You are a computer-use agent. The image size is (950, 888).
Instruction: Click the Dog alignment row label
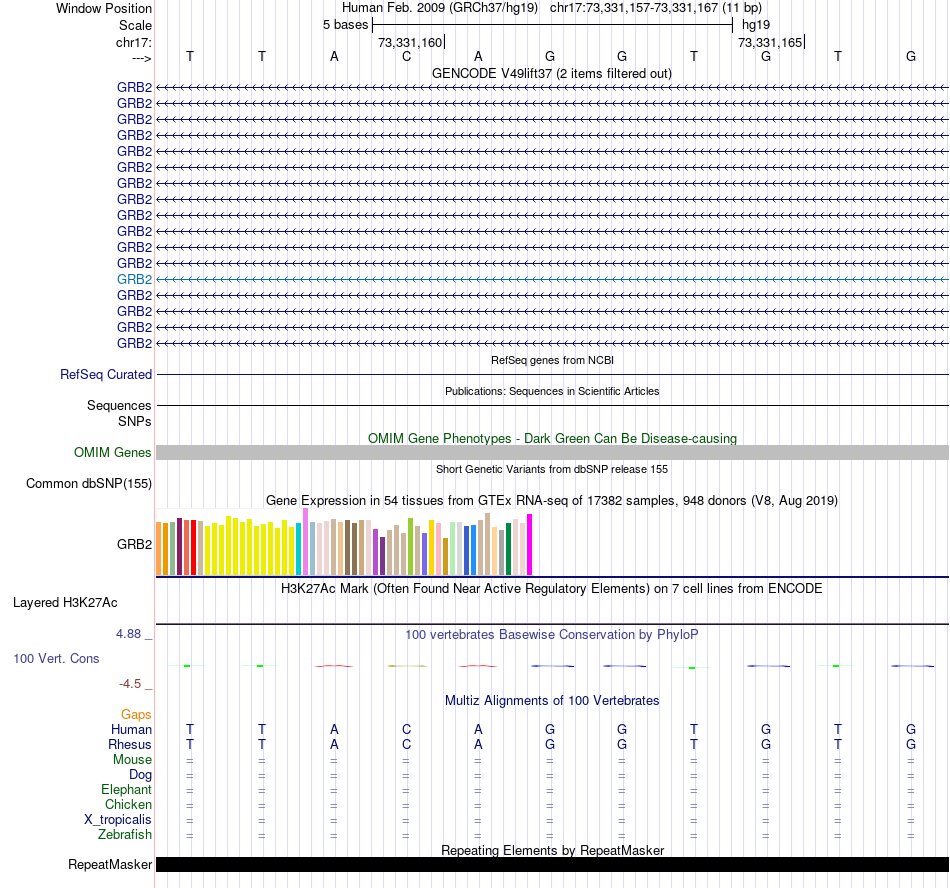pos(141,775)
